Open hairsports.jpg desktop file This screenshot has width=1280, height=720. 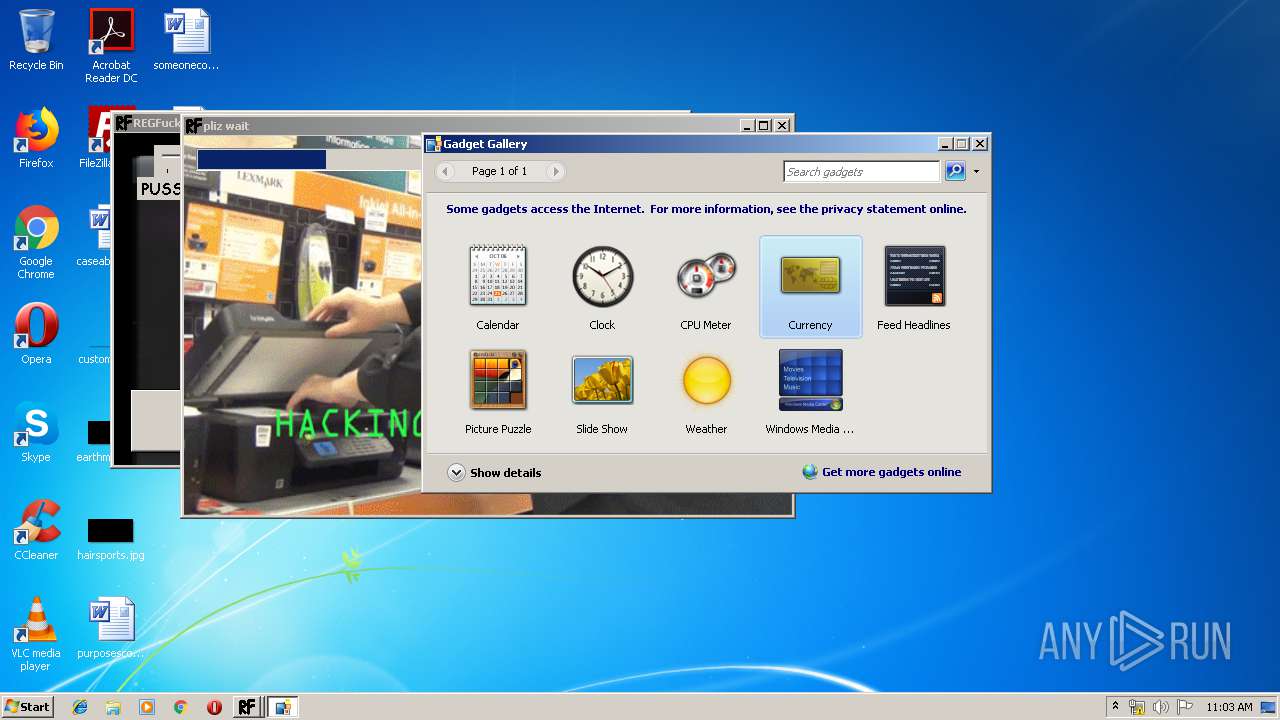111,537
